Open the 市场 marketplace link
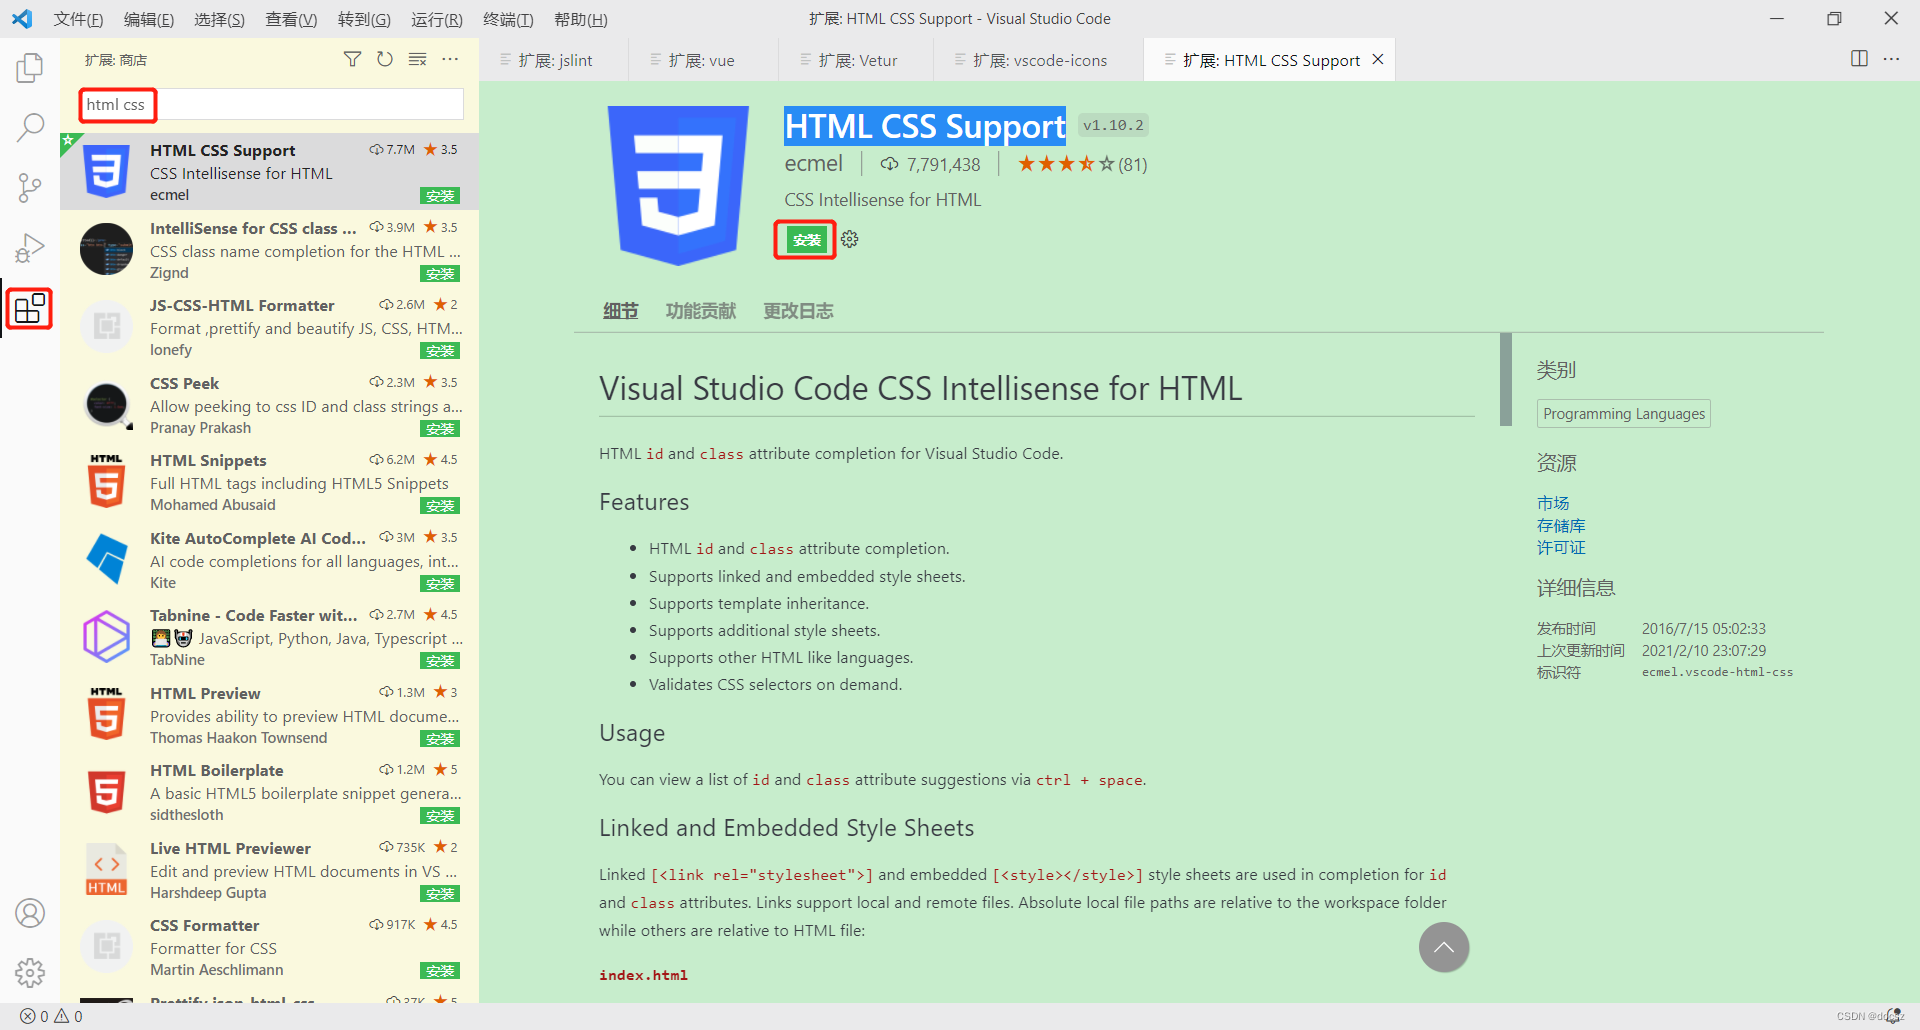 pos(1553,503)
